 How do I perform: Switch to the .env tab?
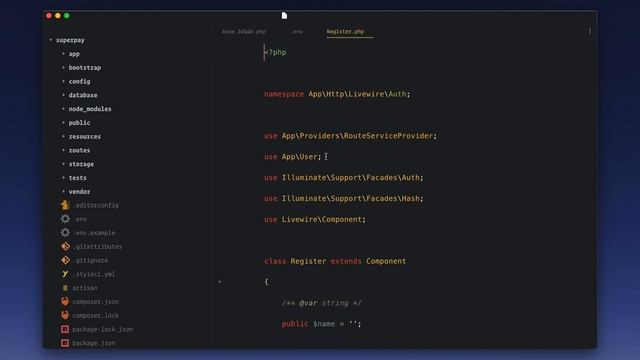click(297, 31)
